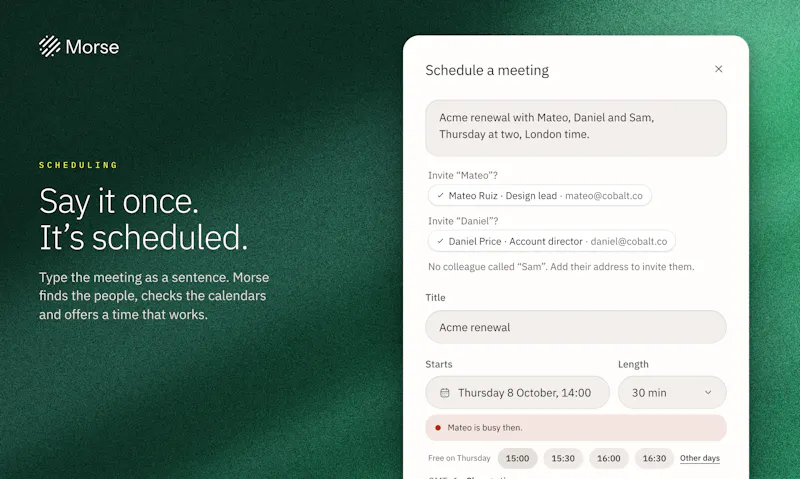Open the Other days link
800x479 pixels.
699,458
